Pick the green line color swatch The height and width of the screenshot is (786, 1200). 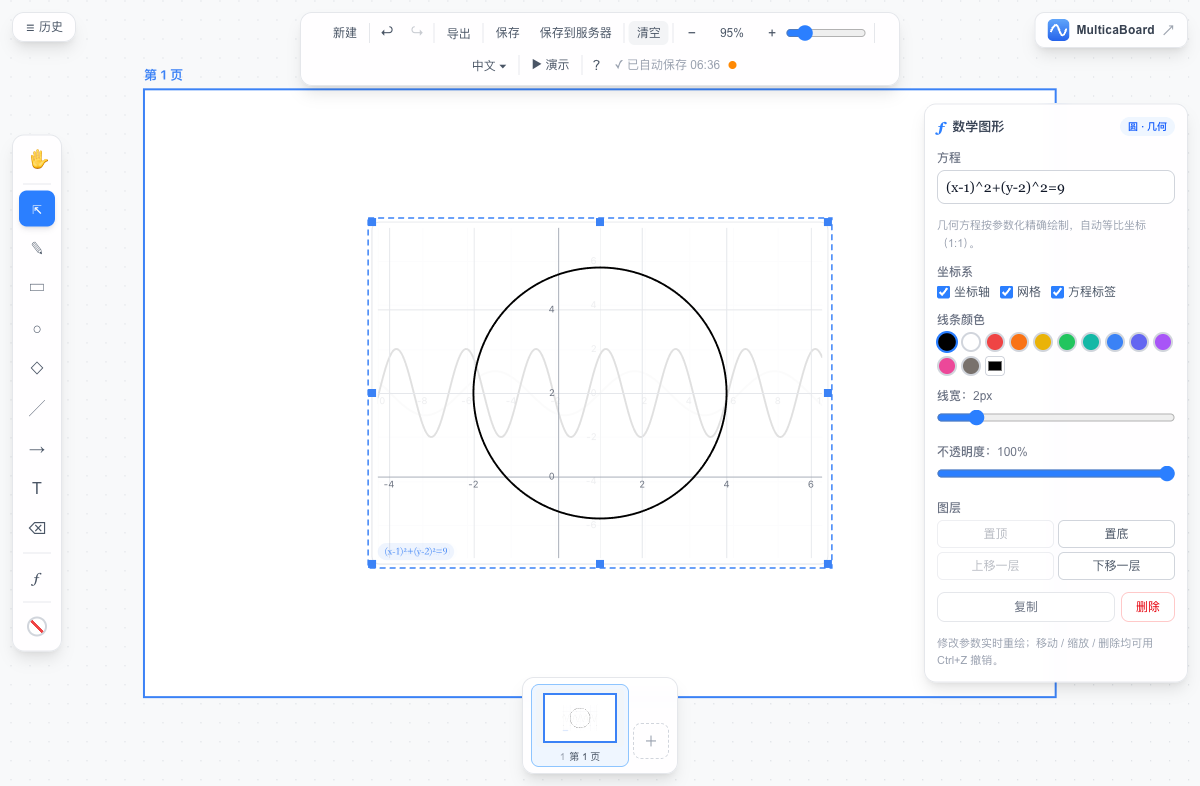click(1067, 342)
